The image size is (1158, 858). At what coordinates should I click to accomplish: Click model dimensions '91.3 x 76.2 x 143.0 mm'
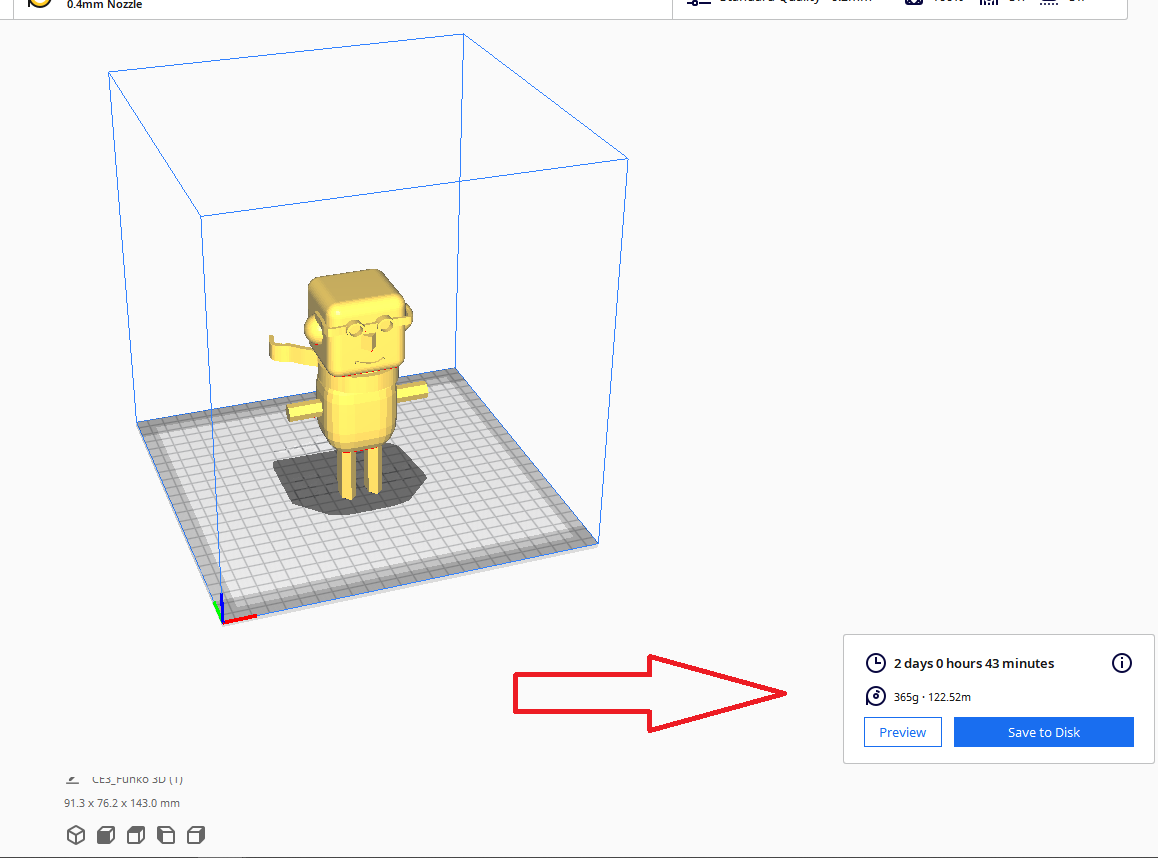pyautogui.click(x=122, y=803)
